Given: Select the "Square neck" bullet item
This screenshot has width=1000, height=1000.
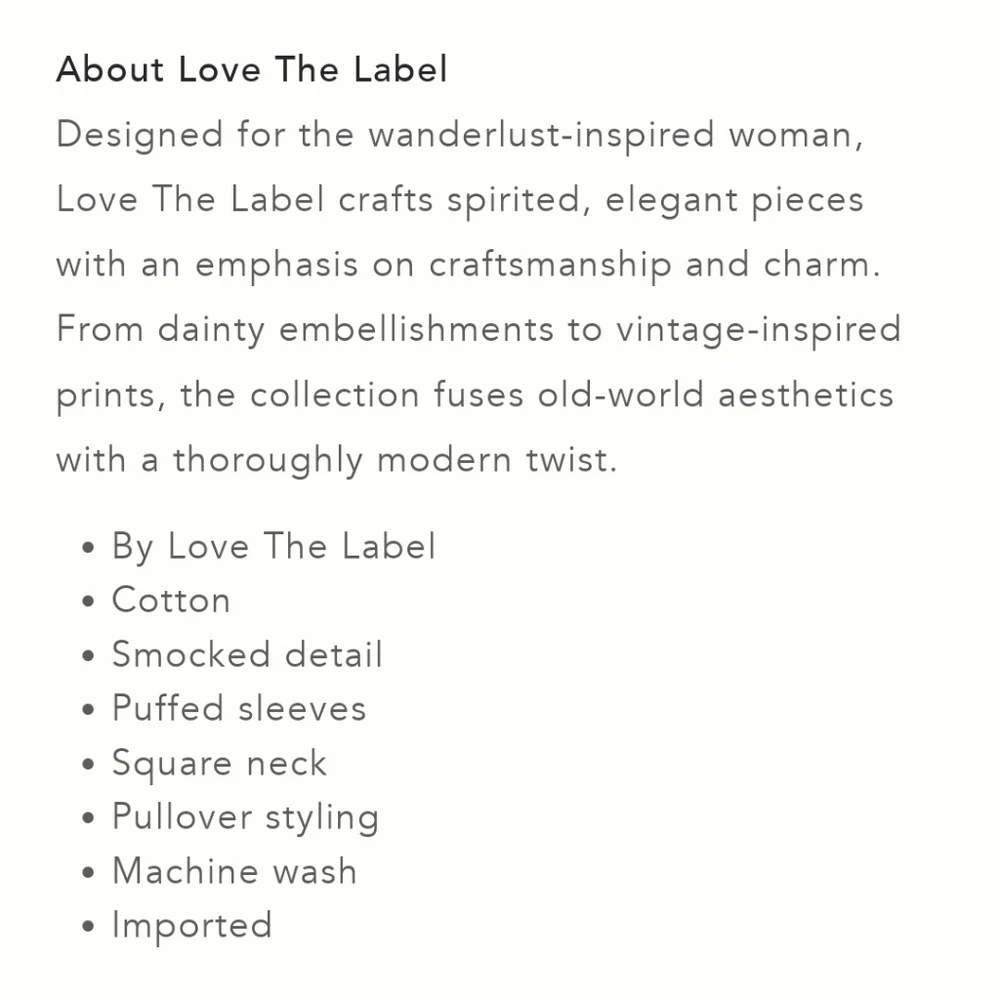Looking at the screenshot, I should [219, 764].
